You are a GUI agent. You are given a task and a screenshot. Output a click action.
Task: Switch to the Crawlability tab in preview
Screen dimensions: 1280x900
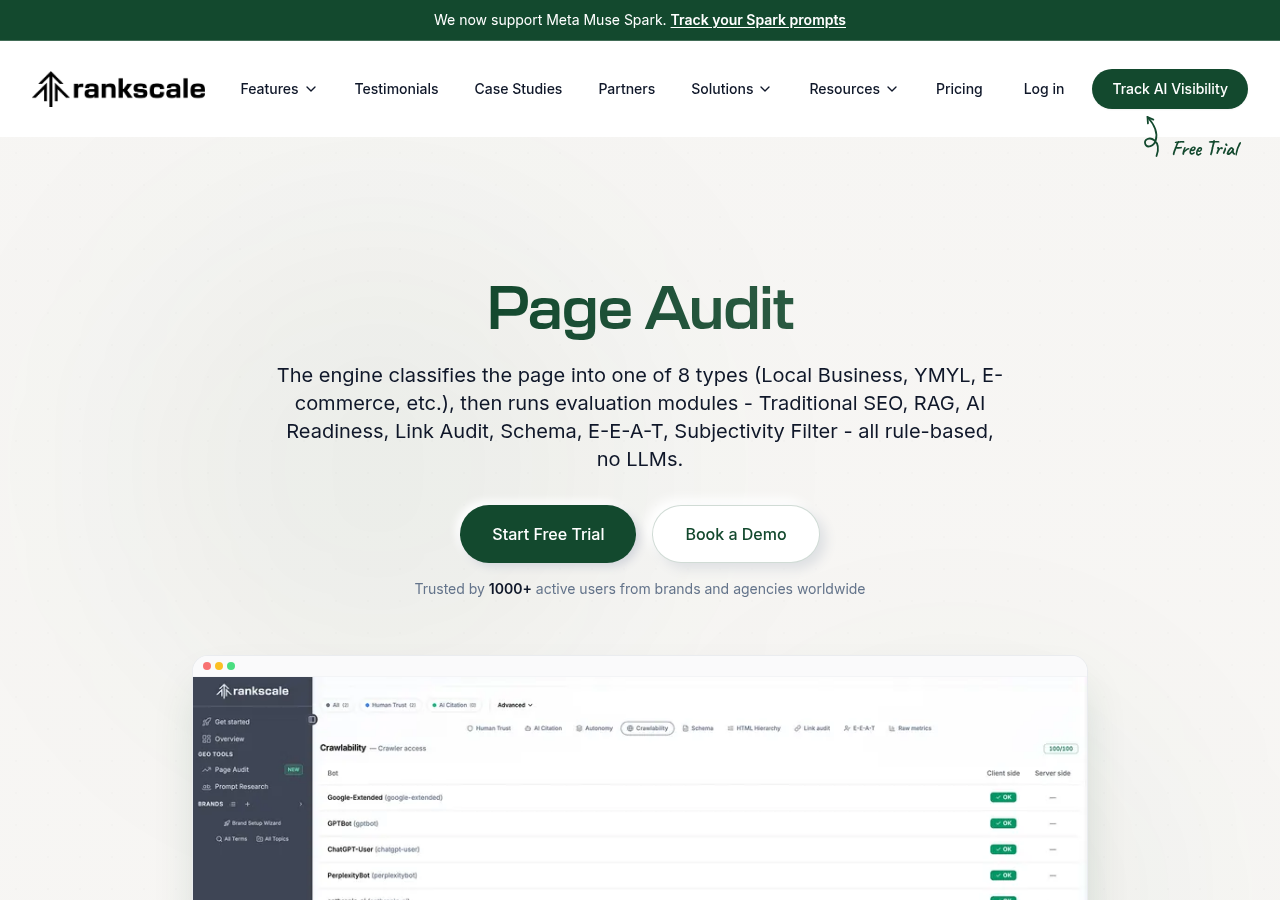[647, 728]
